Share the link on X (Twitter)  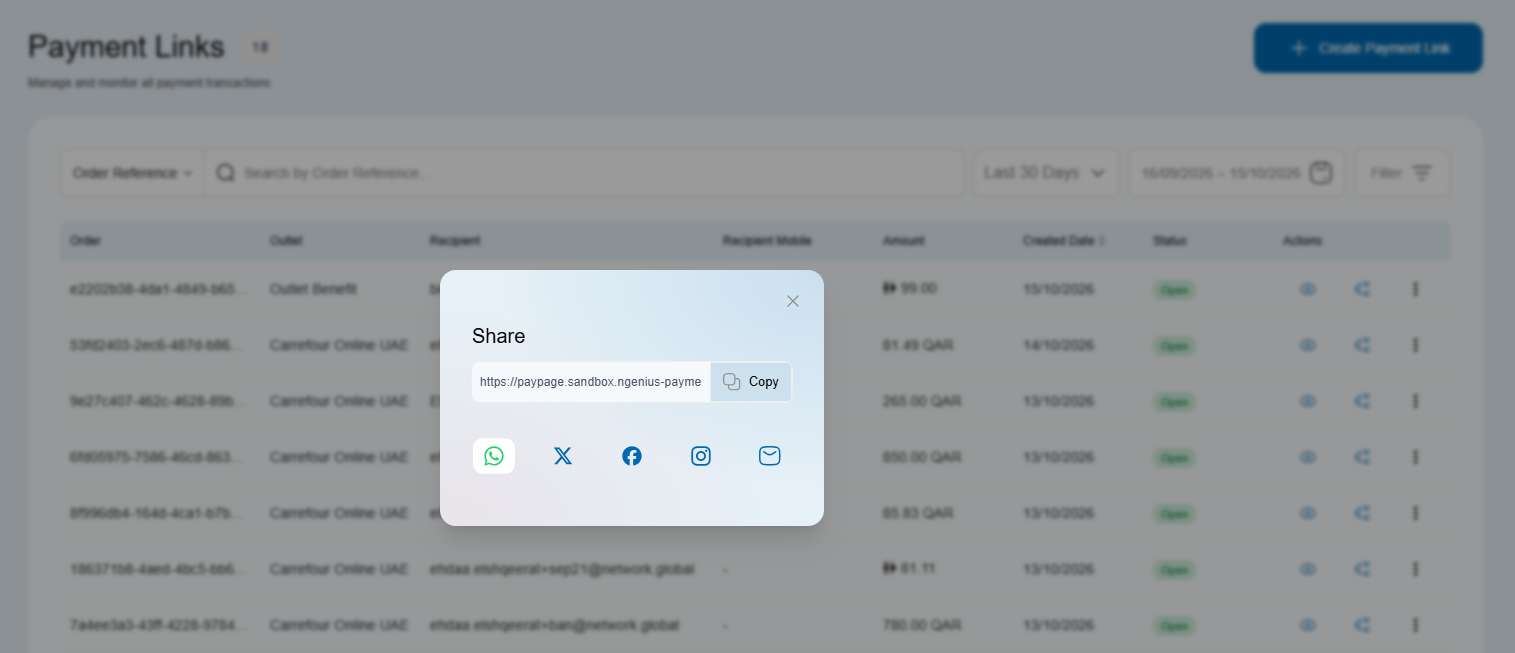(563, 456)
